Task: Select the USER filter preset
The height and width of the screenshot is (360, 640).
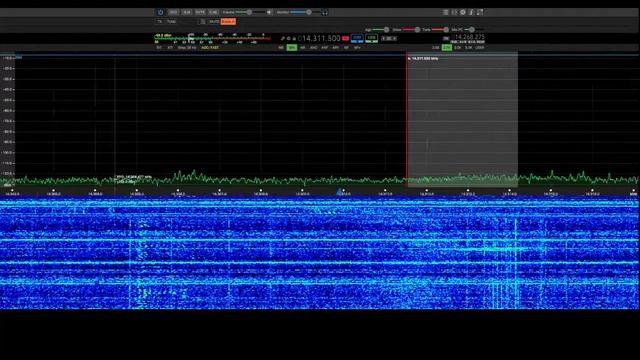Action: tap(480, 48)
